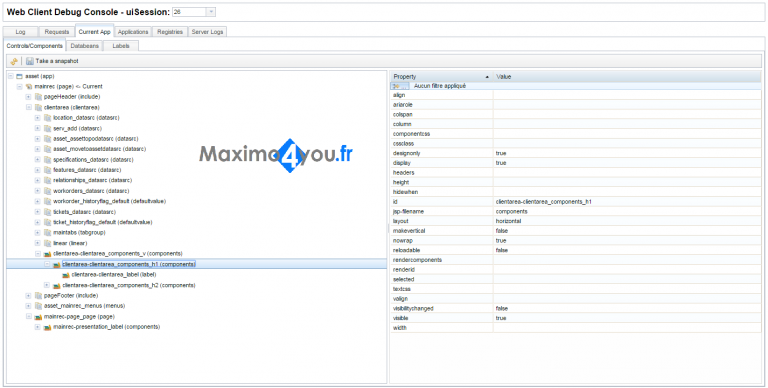Click the 'designonly' property cell
Viewport: 768px width, 388px height.
442,153
